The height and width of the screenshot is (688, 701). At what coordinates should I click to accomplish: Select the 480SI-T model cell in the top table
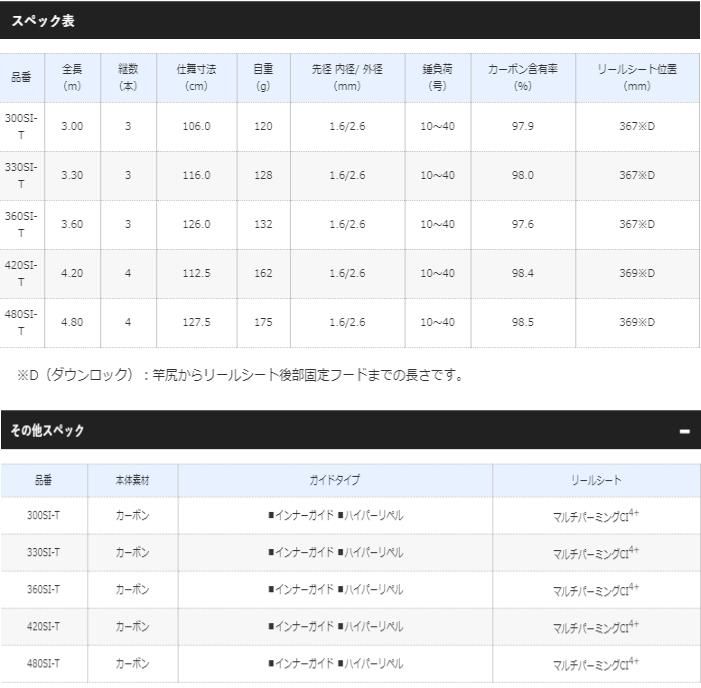click(x=21, y=322)
